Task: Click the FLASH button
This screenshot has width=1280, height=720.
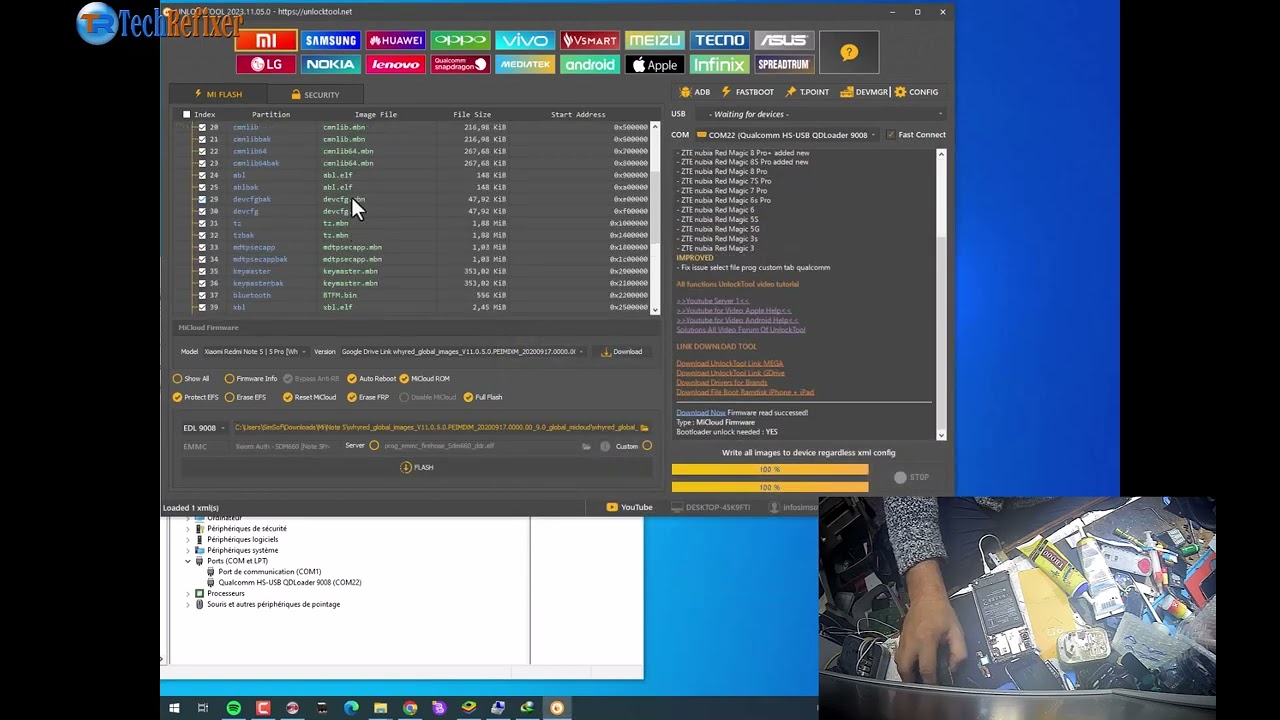Action: [417, 467]
